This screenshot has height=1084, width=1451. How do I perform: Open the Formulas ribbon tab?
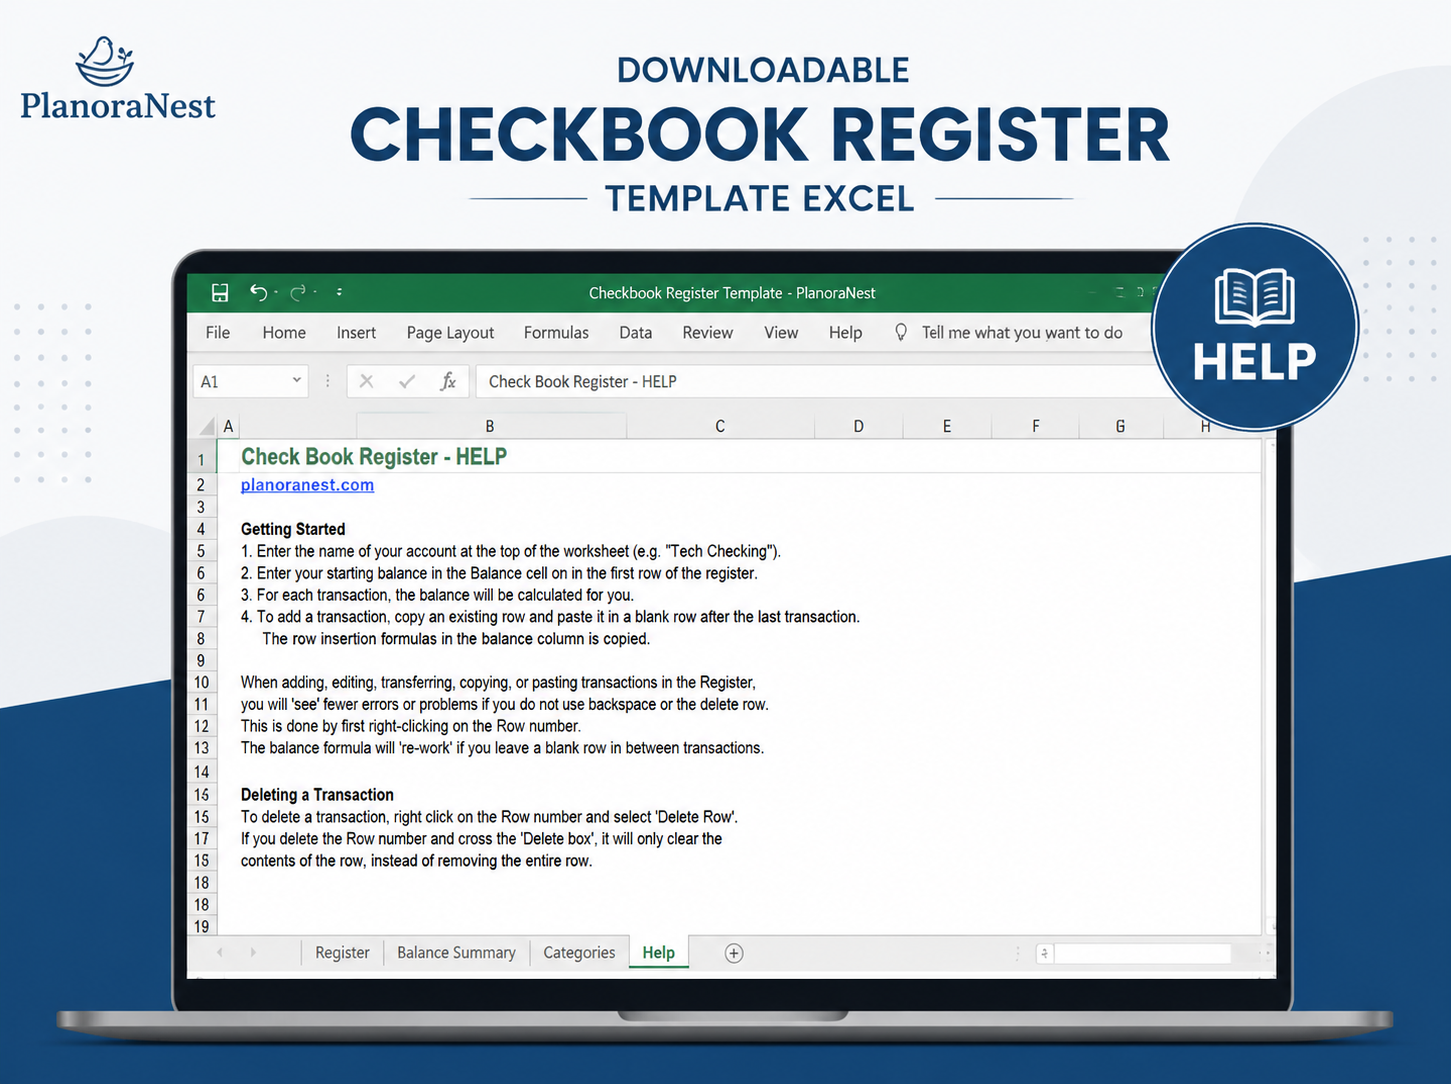[556, 333]
